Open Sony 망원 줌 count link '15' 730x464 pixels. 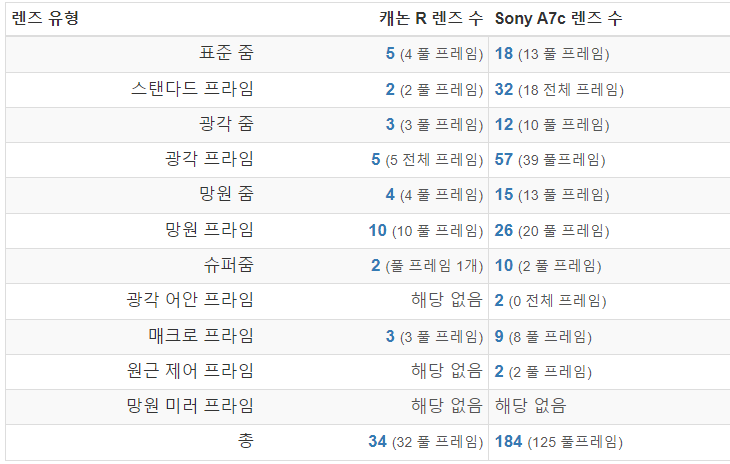pos(504,195)
